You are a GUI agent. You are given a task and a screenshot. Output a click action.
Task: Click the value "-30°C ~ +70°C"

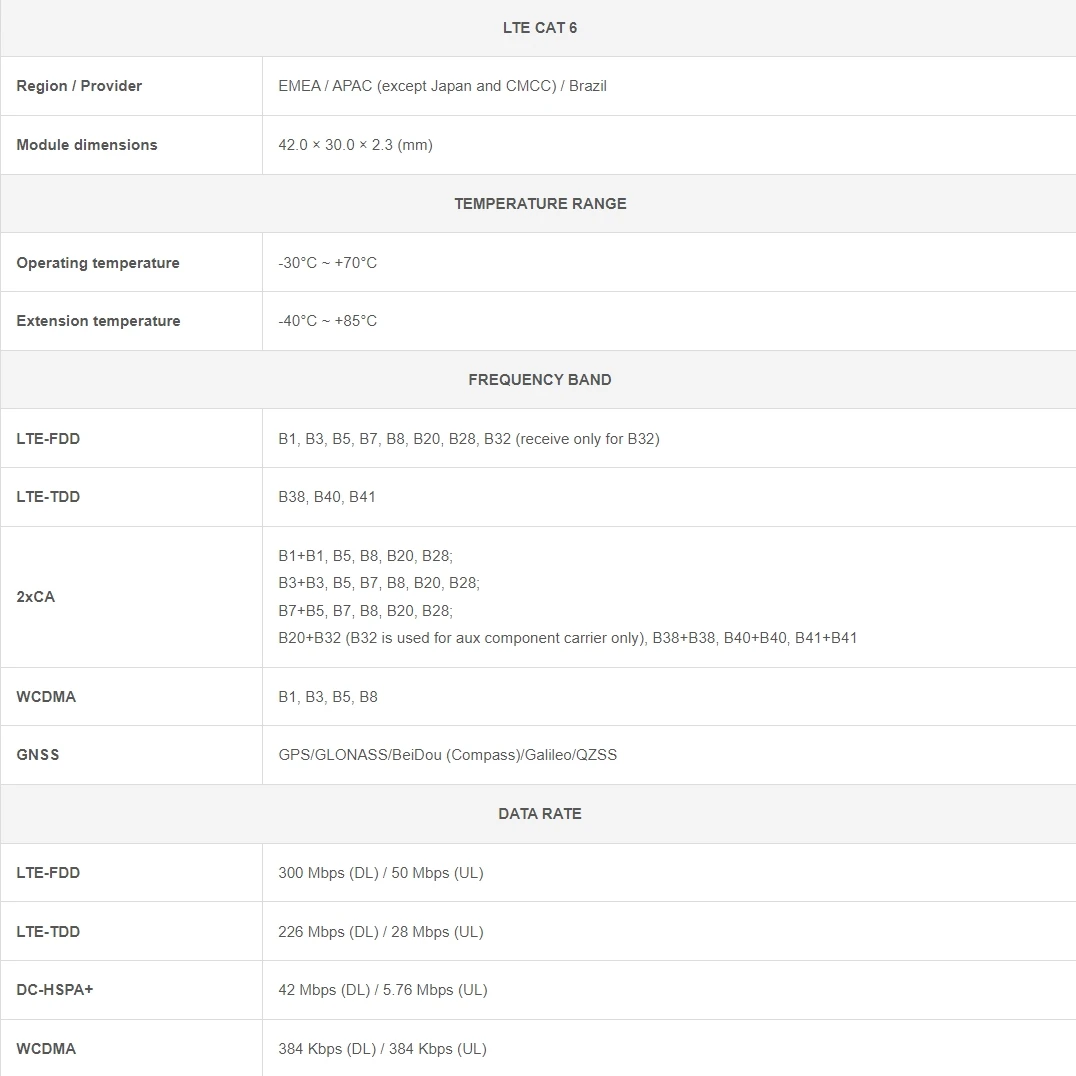[327, 263]
